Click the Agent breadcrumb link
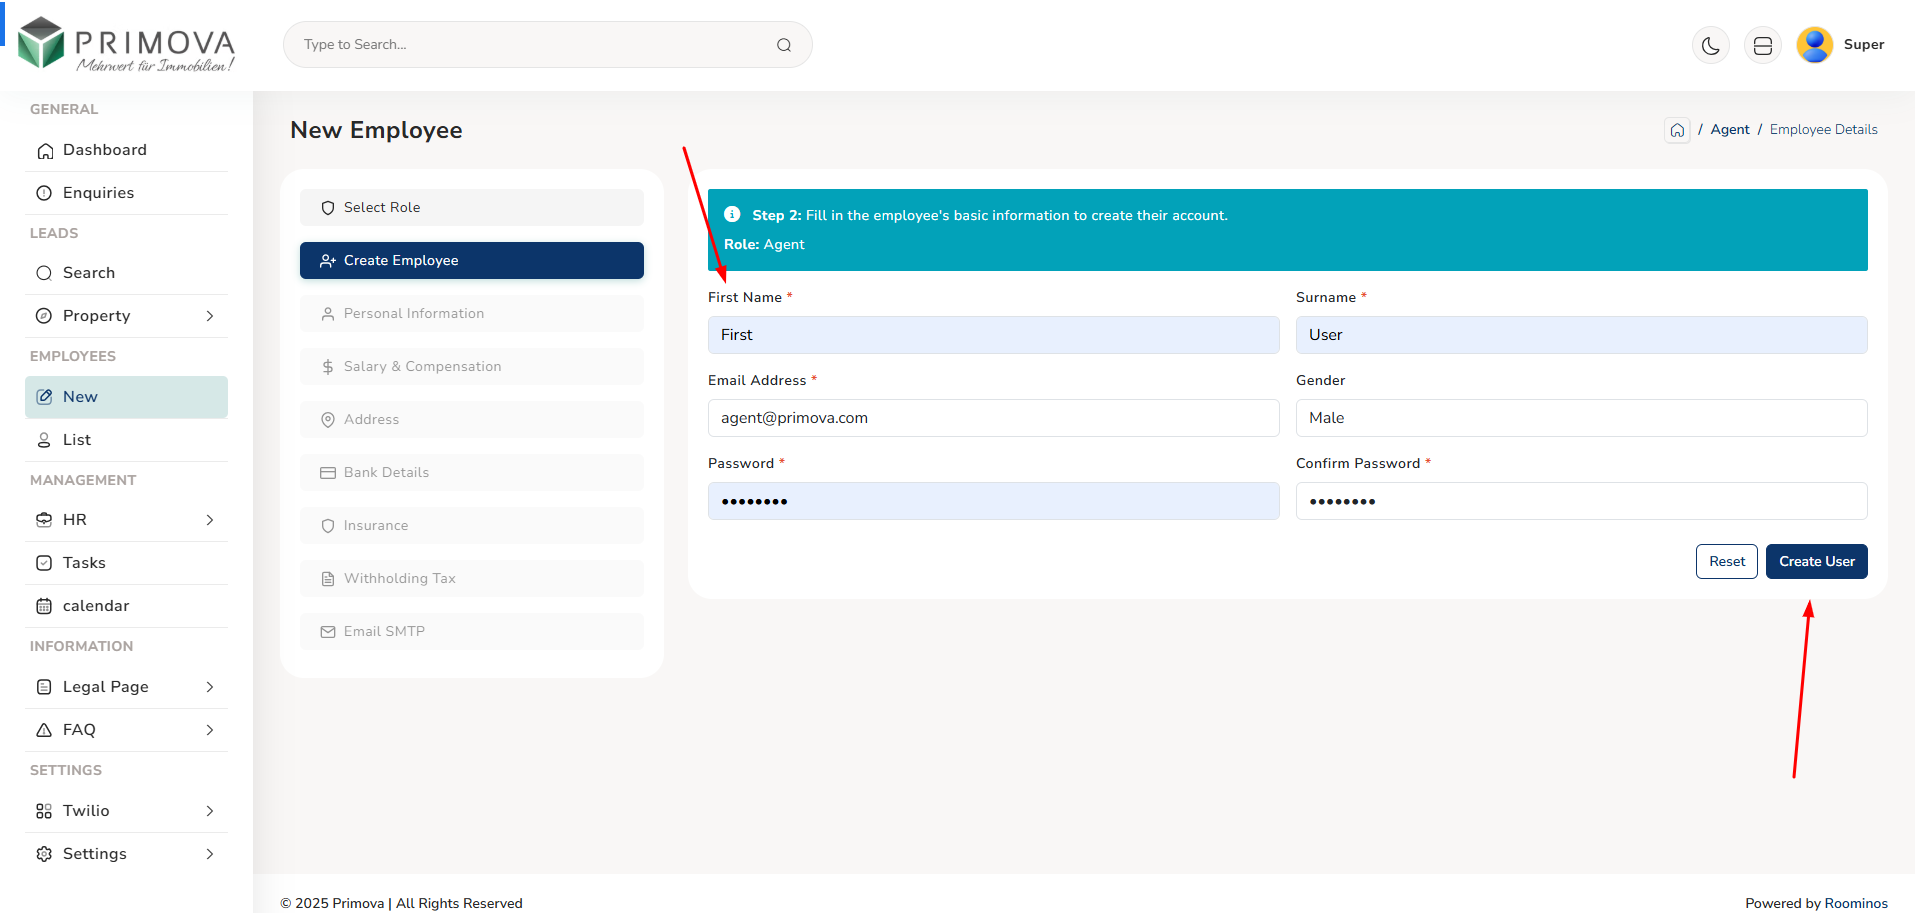 point(1729,130)
